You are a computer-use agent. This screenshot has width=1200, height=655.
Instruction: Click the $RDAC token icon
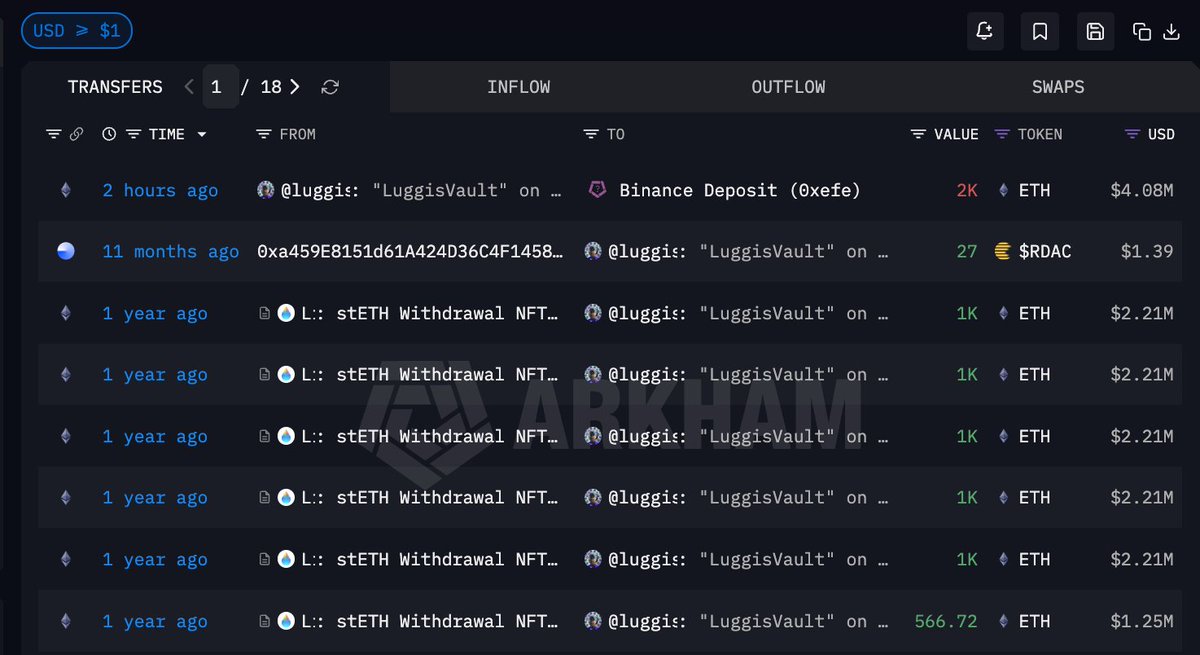[x=1003, y=252]
